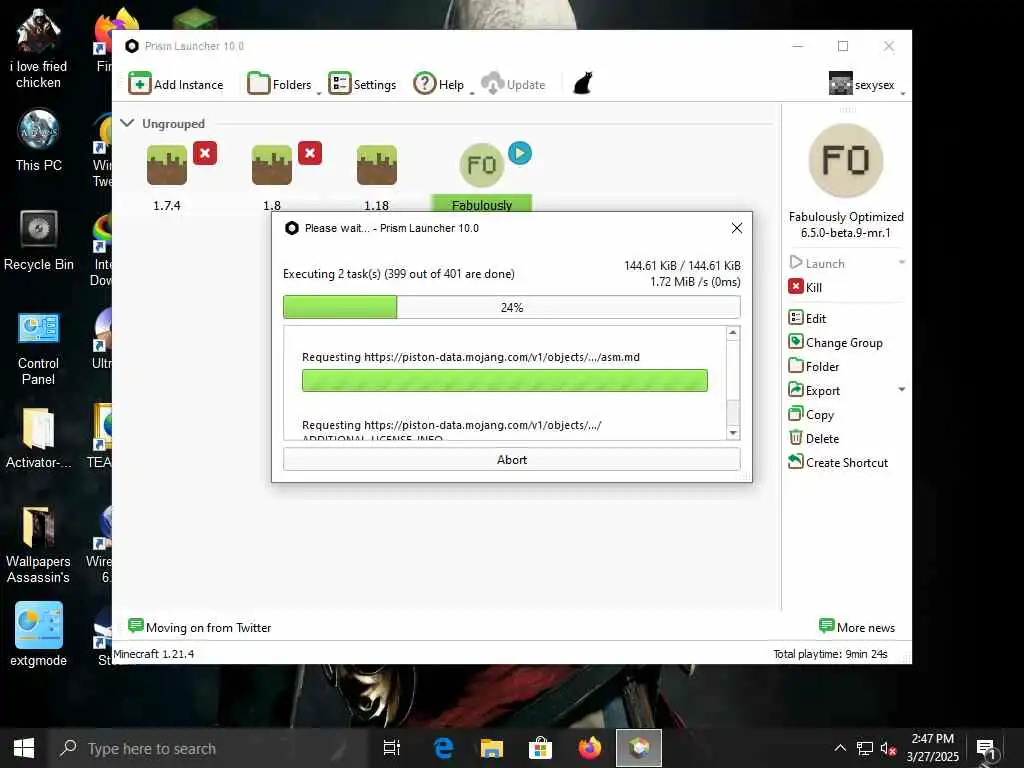This screenshot has height=768, width=1024.
Task: Select the 1.8 instance icon
Action: click(272, 165)
